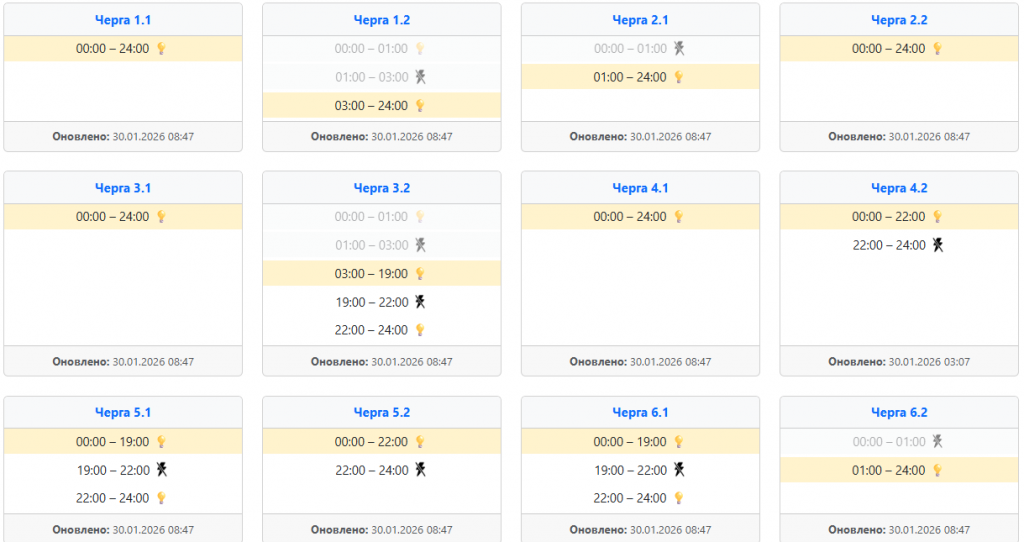Click the outage icon for 22:00 – 24:00 in Черга 4.2

[938, 245]
